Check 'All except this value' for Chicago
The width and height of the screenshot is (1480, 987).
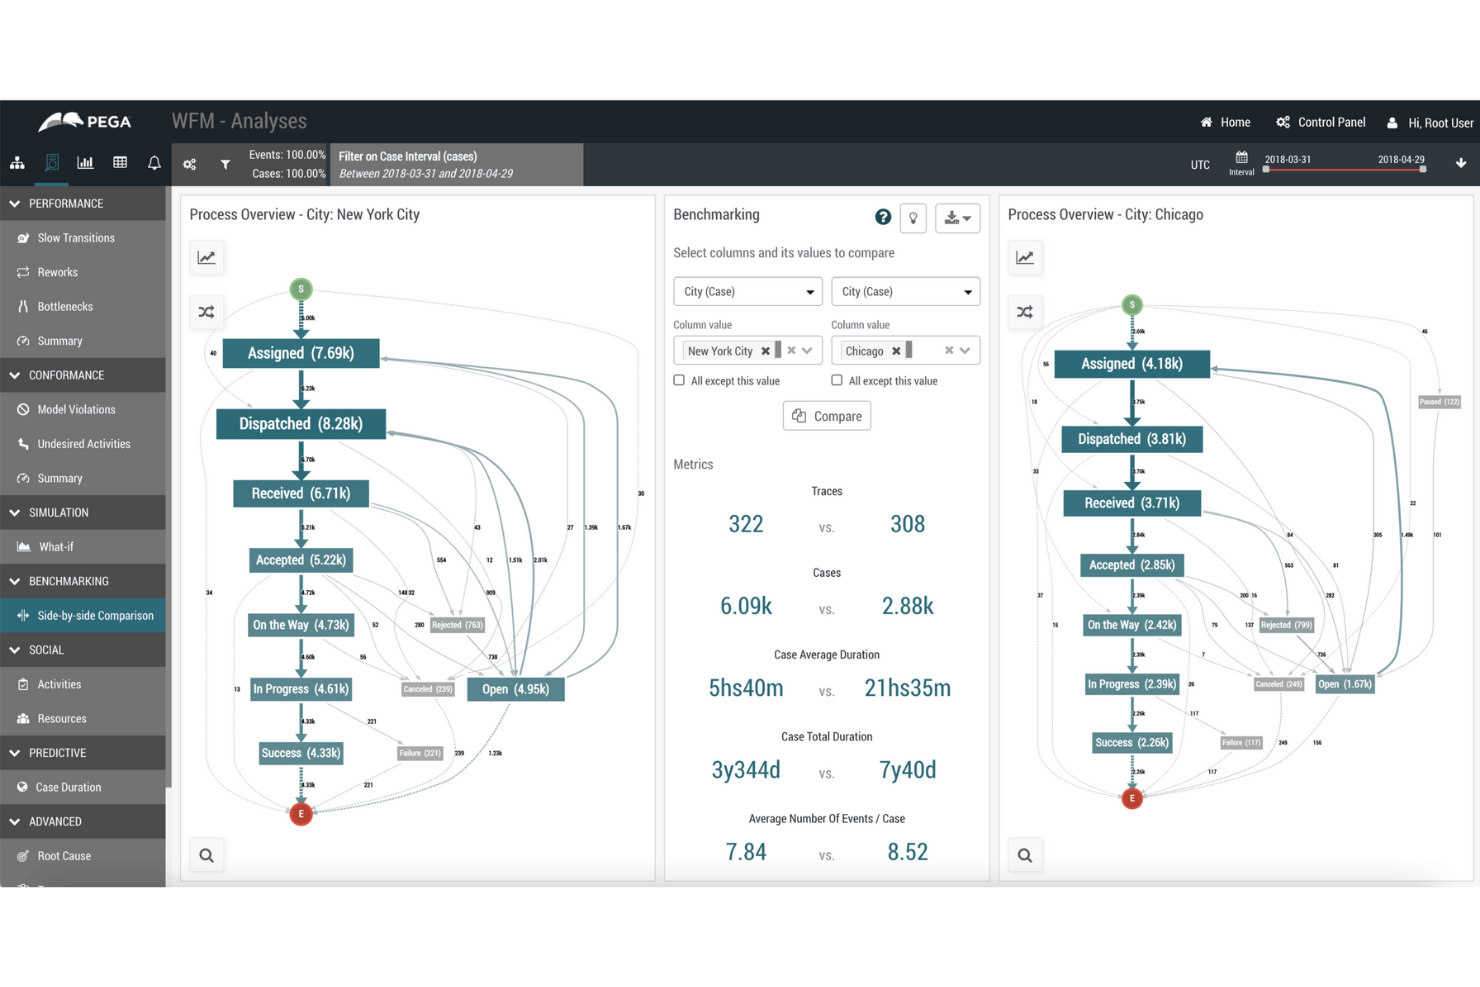(x=836, y=380)
